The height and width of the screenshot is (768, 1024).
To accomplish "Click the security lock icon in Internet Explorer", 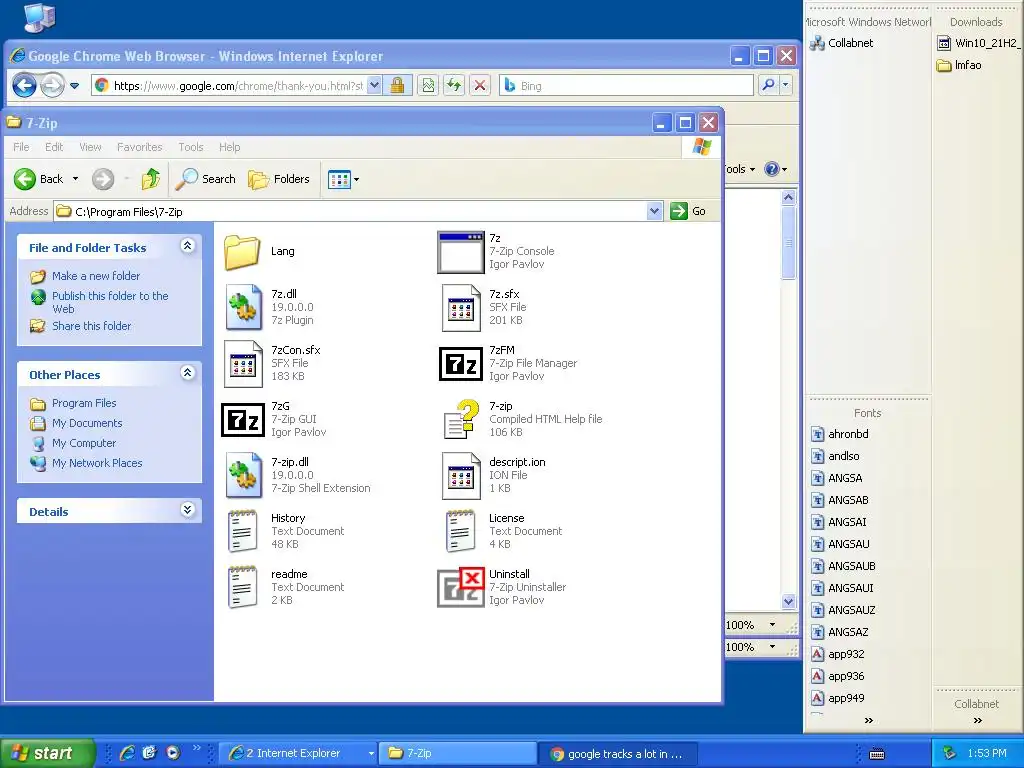I will (397, 85).
